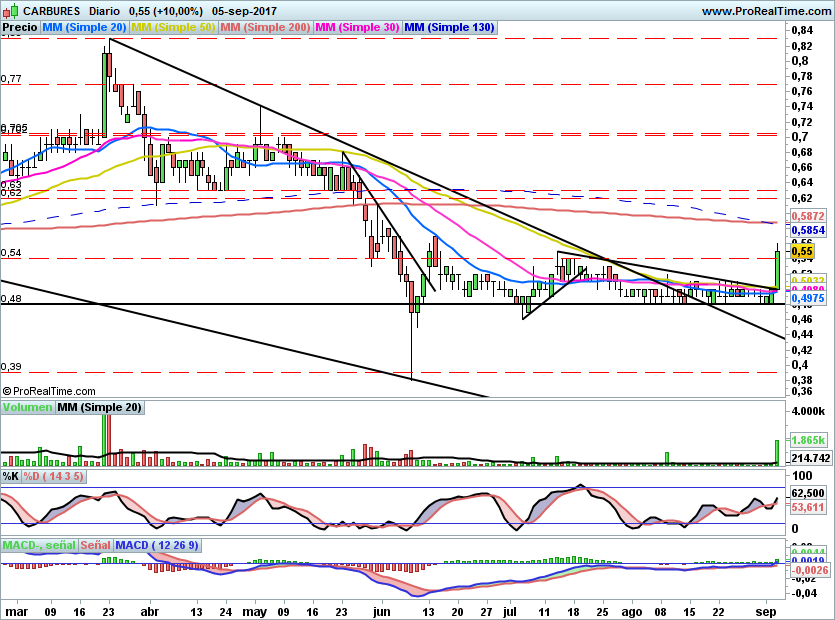This screenshot has height=620, width=835.
Task: Click the 05-sep-2017 date text
Action: coord(244,11)
